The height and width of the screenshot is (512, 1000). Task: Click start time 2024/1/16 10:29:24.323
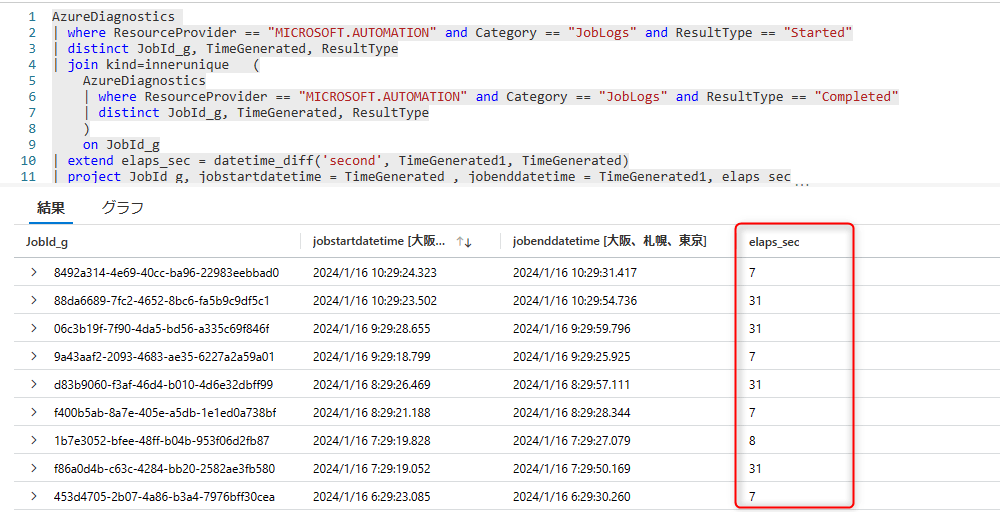[375, 273]
